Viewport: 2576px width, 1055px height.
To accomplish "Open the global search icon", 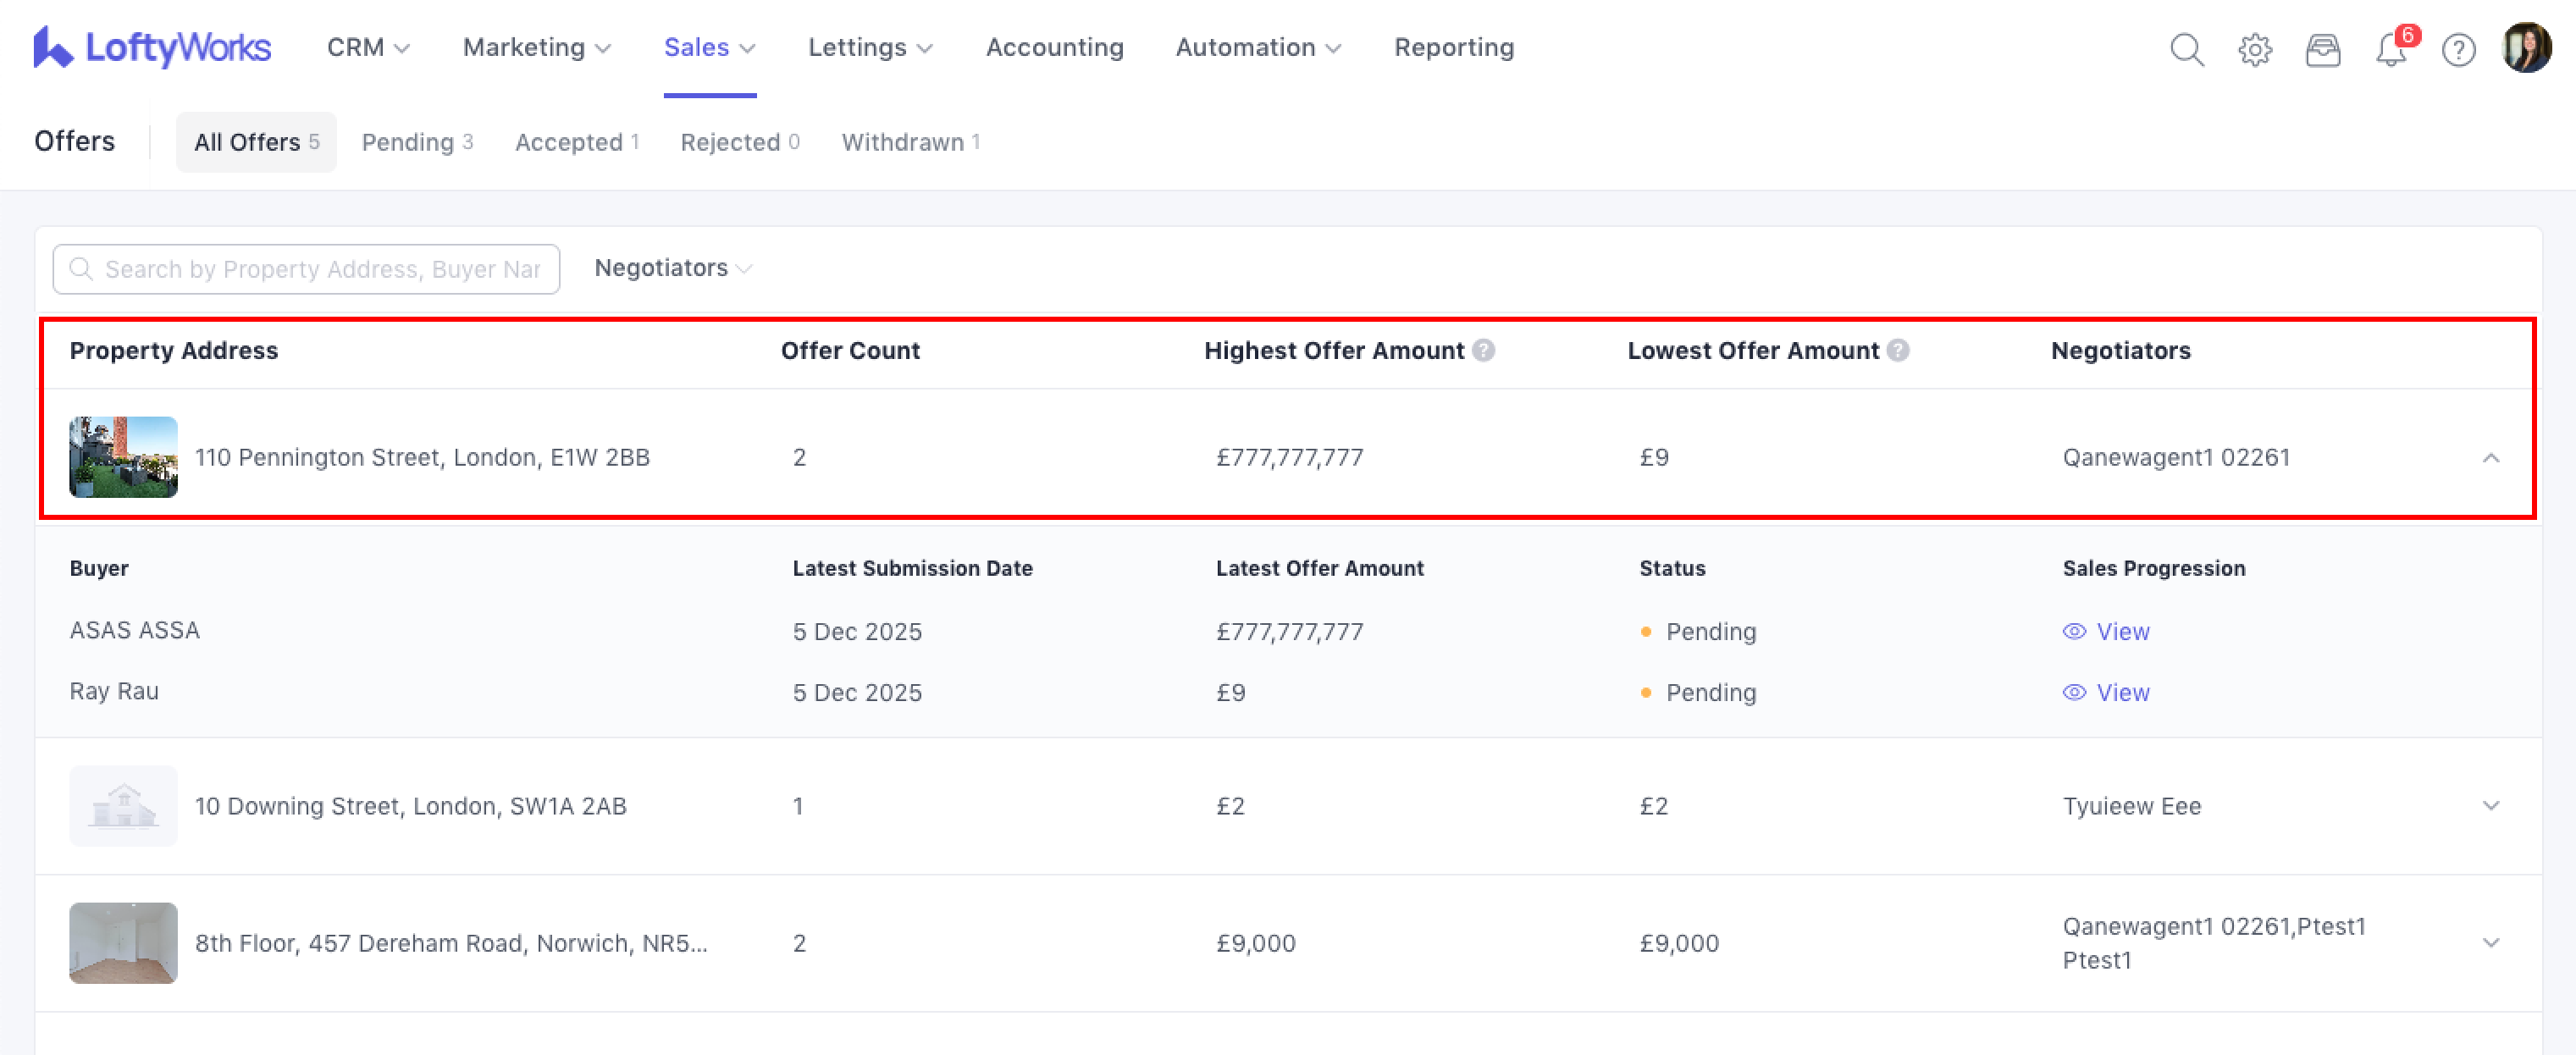I will pyautogui.click(x=2186, y=49).
